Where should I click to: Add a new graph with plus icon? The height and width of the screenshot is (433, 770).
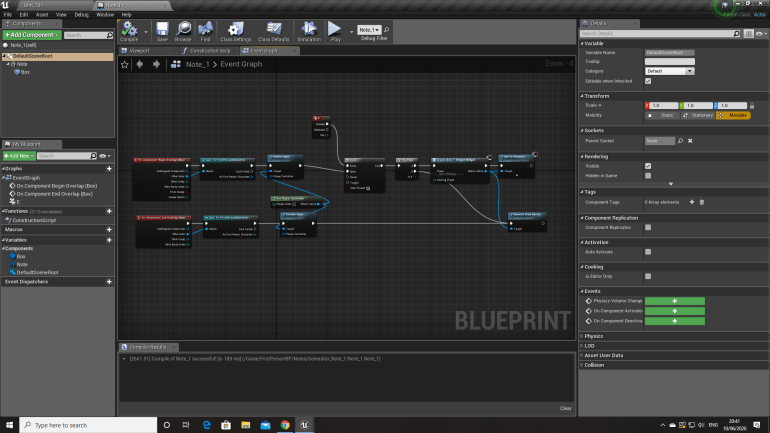(x=109, y=168)
